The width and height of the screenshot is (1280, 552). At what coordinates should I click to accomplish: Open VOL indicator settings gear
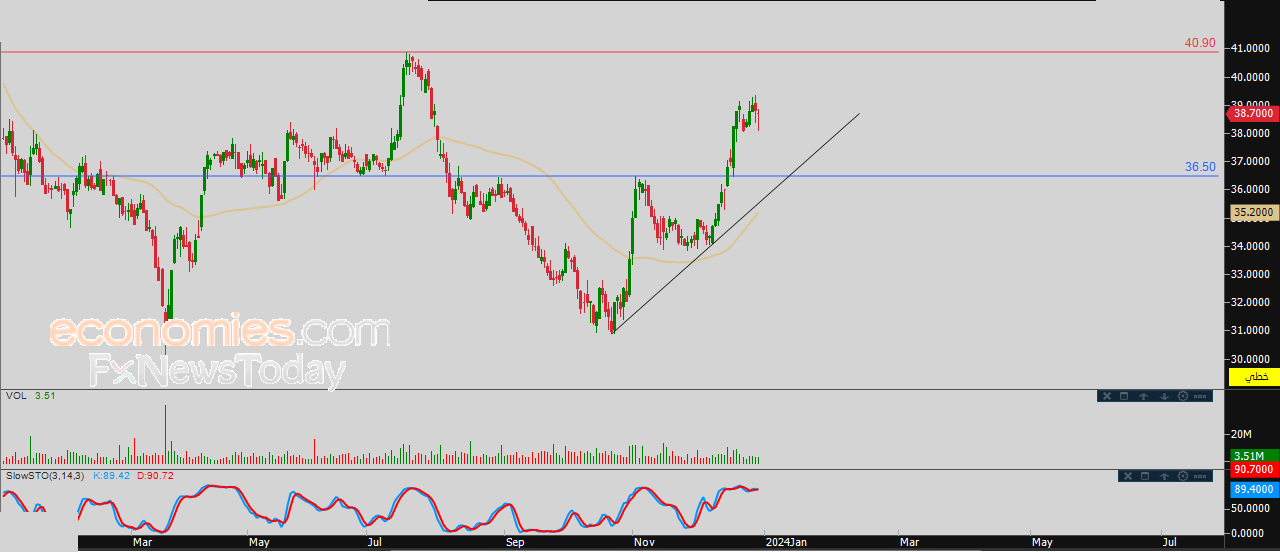click(x=1183, y=396)
